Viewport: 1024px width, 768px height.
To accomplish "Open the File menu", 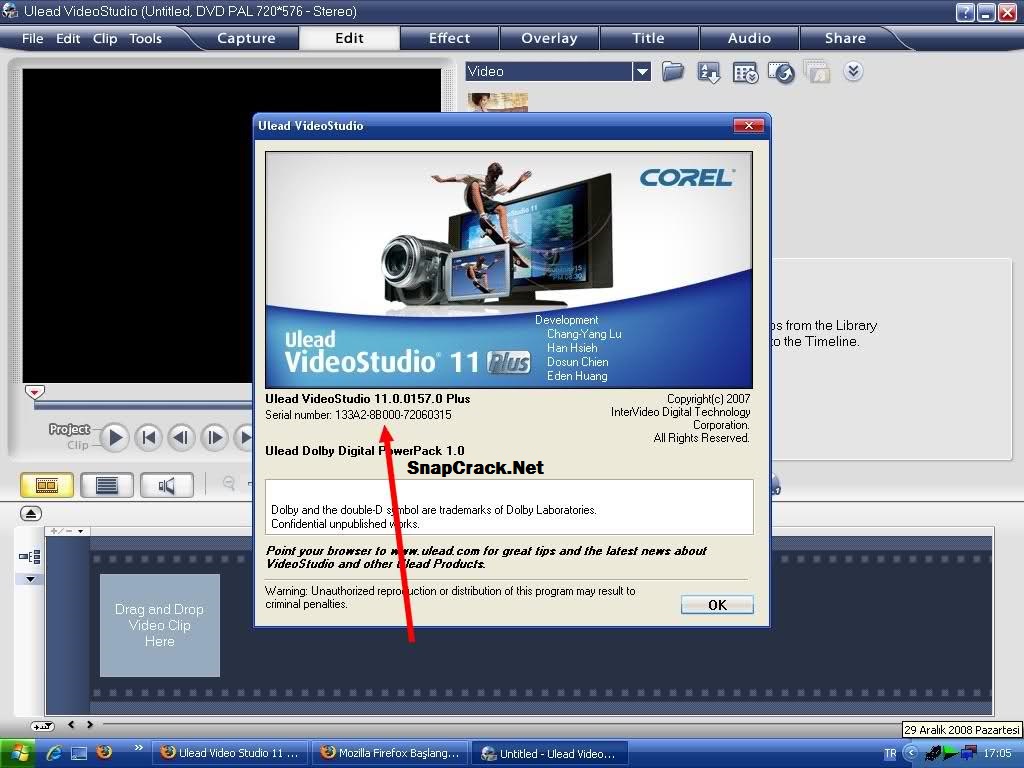I will click(33, 39).
